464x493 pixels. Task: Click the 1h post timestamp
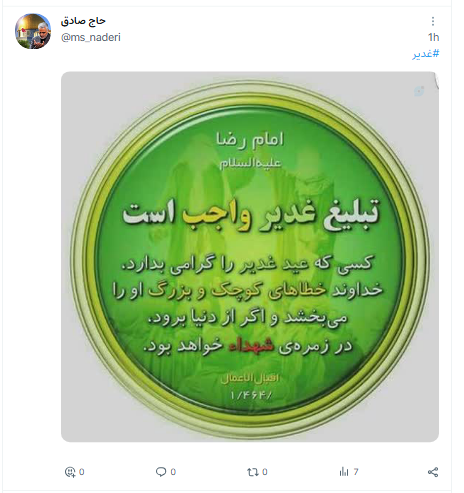(433, 37)
